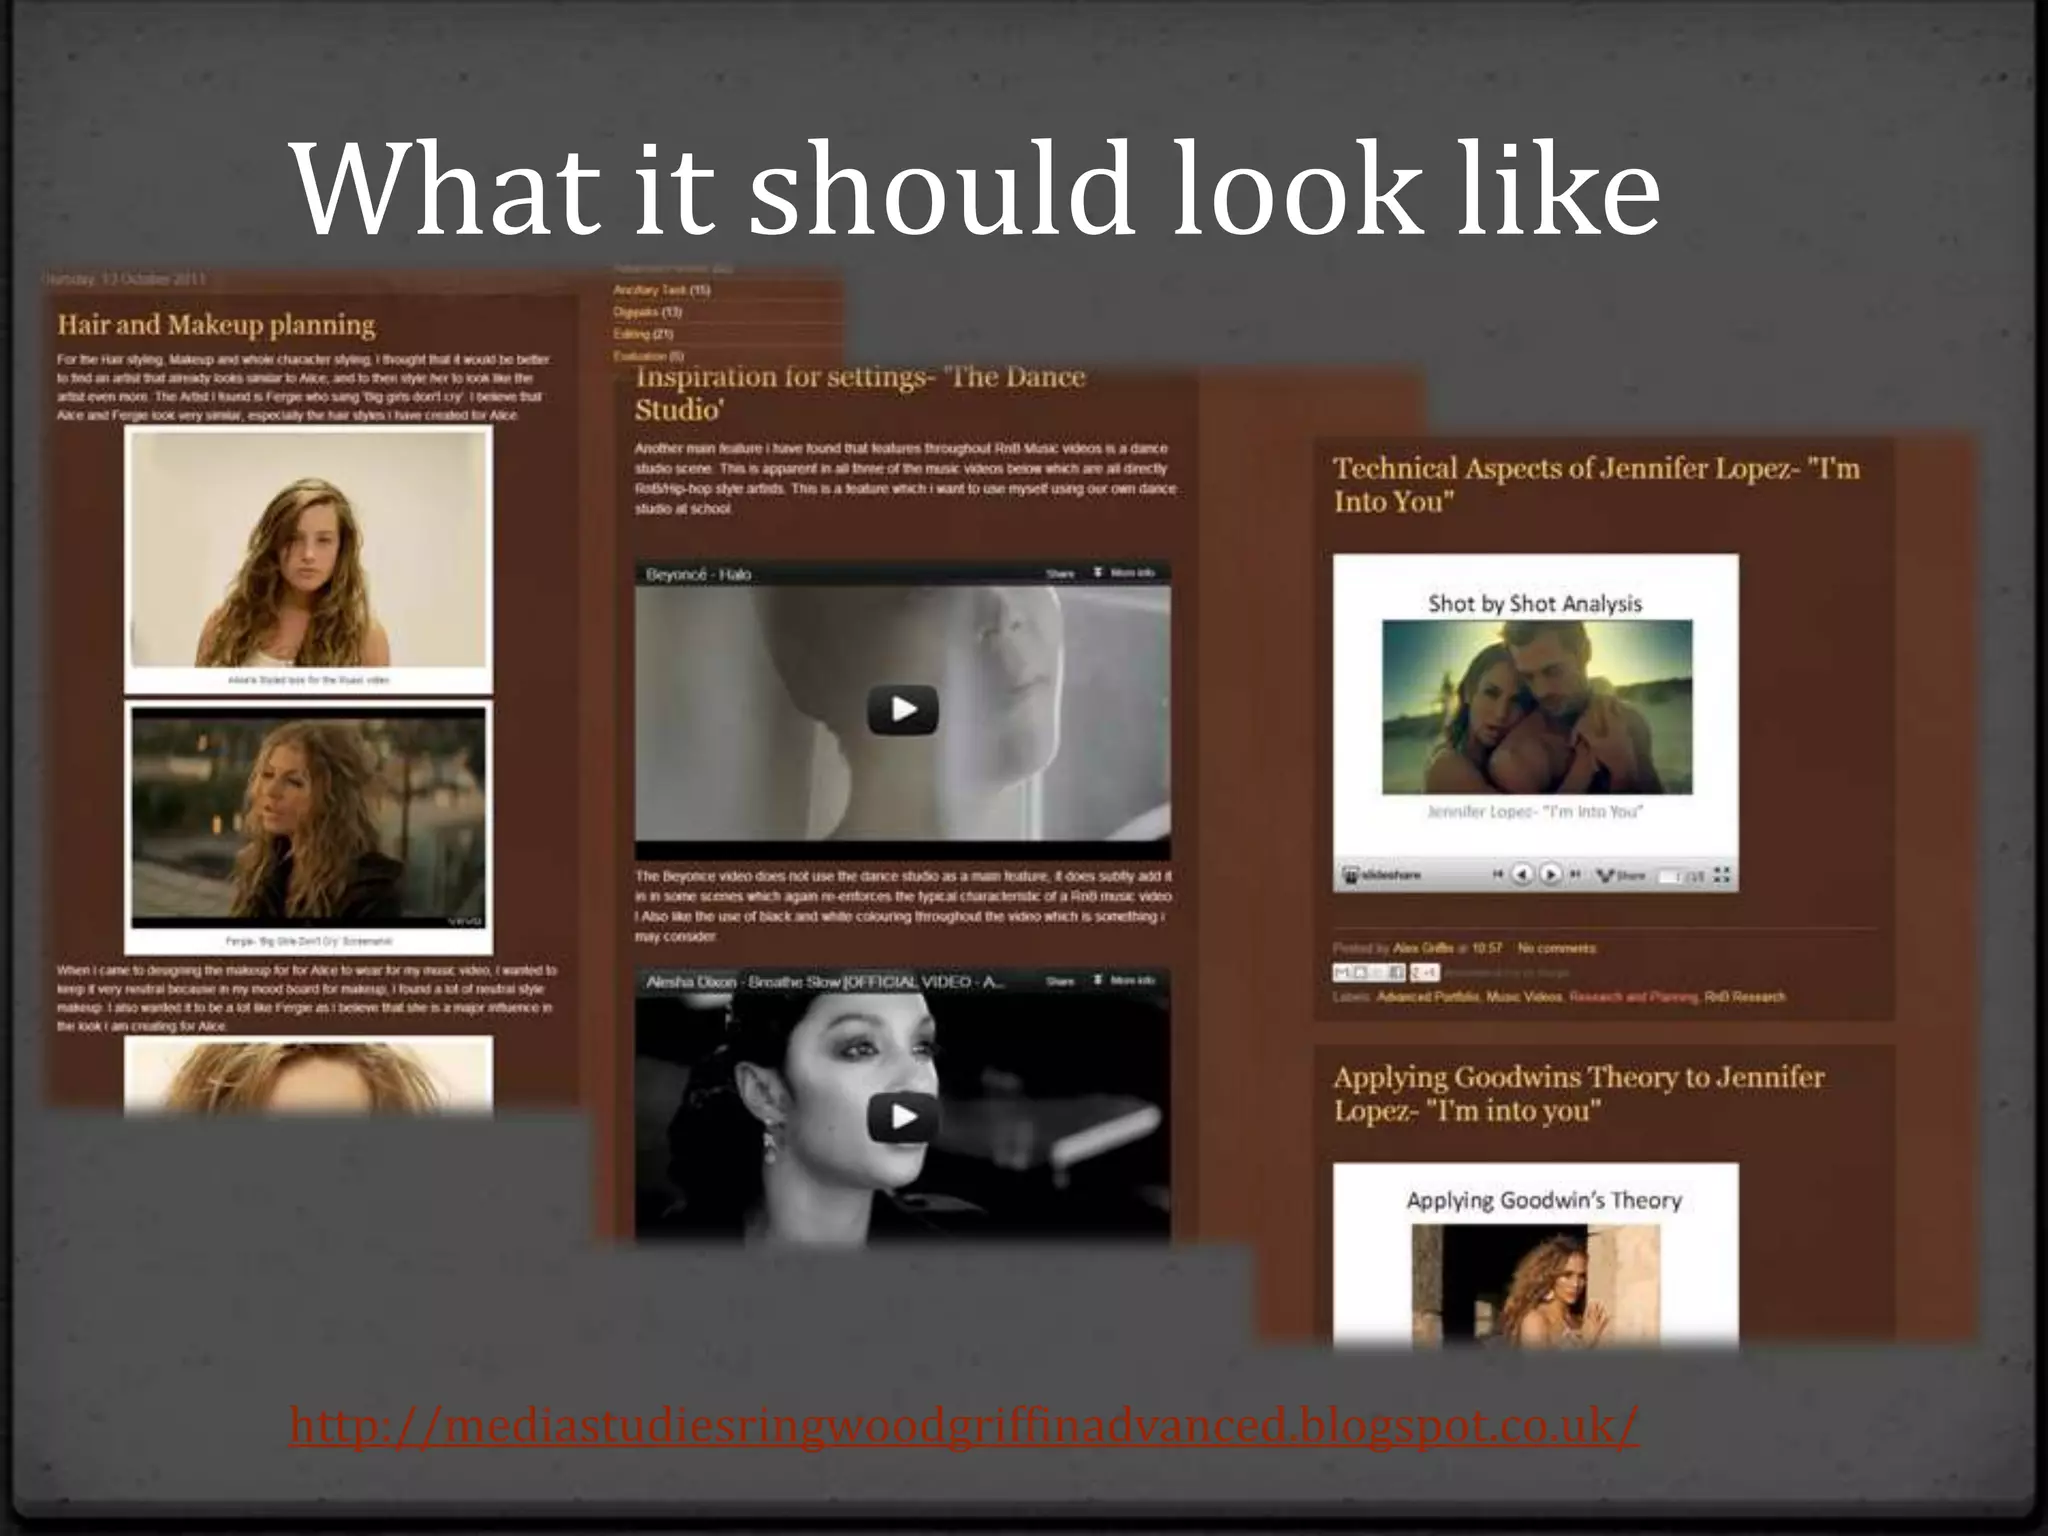Play the Alesha Dixon Breathe Slow video

(x=902, y=1115)
